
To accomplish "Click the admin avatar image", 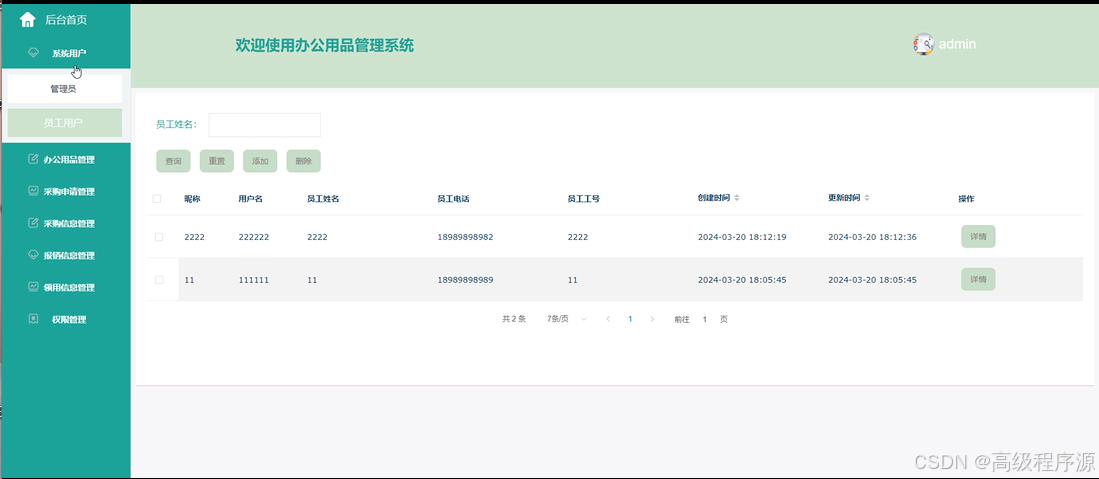I will (x=924, y=44).
